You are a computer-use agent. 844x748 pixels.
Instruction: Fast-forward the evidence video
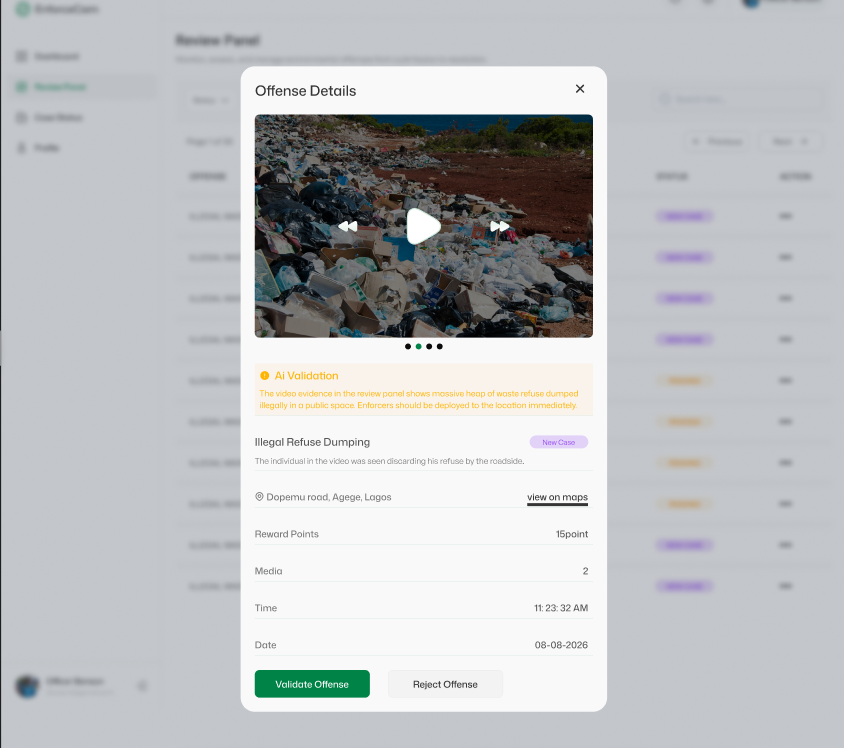pyautogui.click(x=500, y=227)
